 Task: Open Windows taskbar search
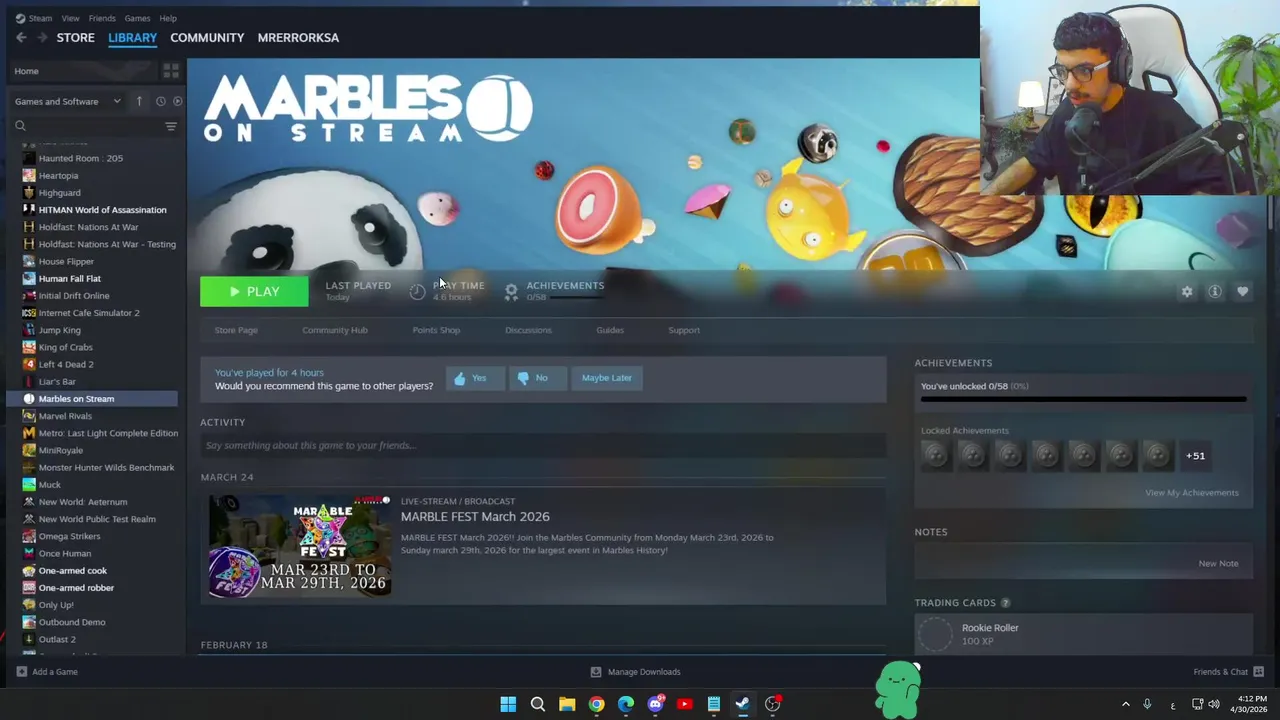tap(537, 704)
